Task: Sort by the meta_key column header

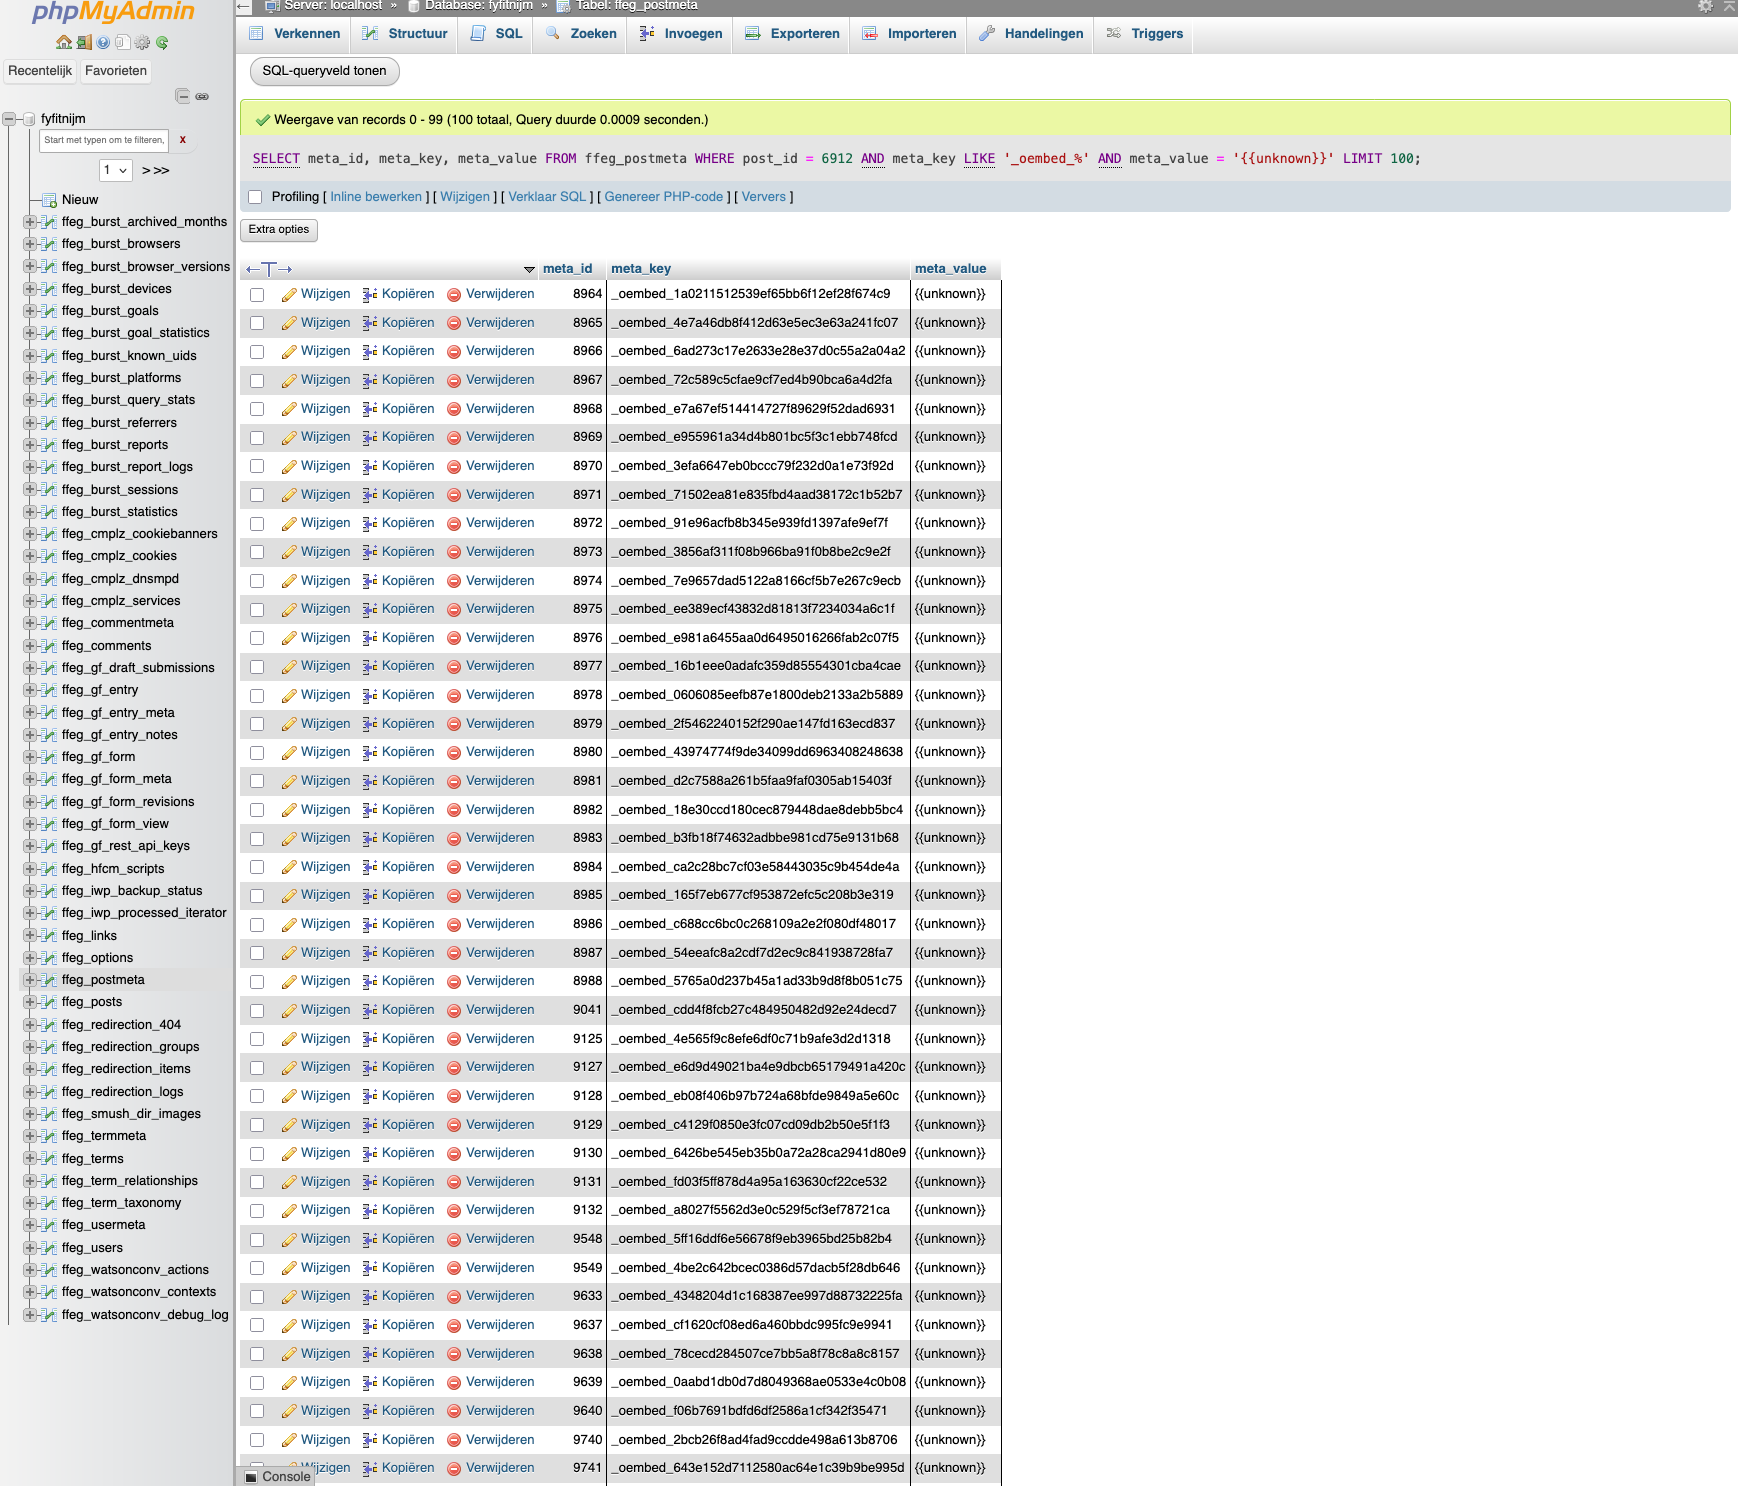Action: pos(641,269)
